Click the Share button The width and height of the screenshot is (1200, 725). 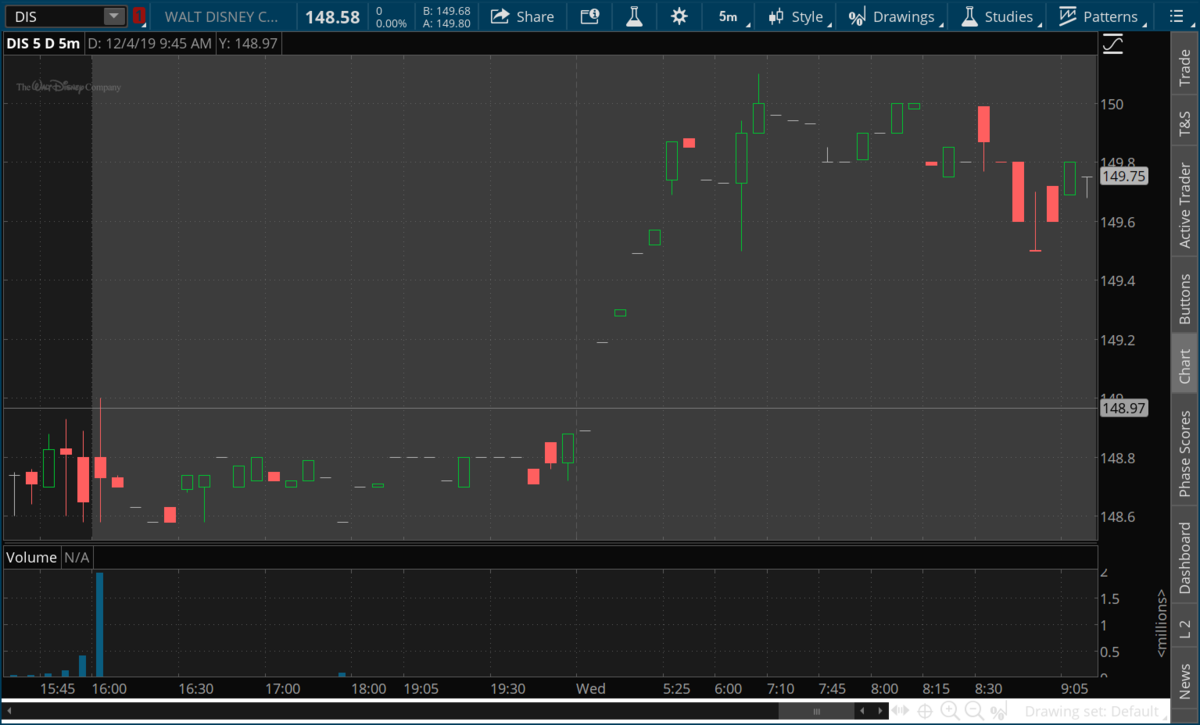(522, 16)
